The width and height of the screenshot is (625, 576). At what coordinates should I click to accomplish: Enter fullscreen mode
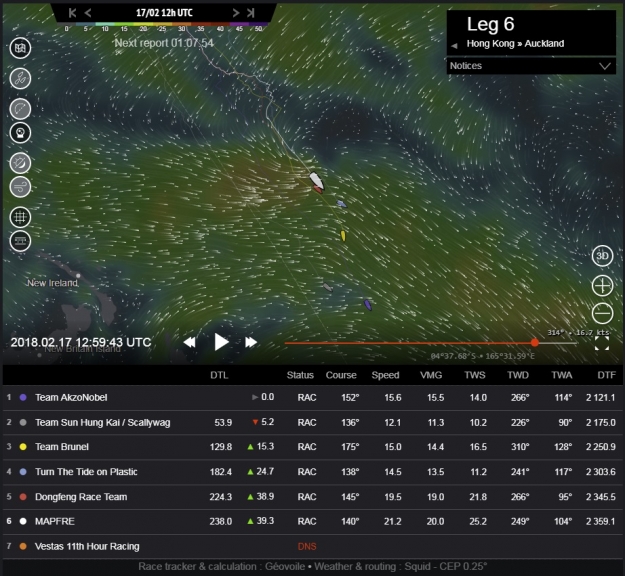tap(602, 343)
